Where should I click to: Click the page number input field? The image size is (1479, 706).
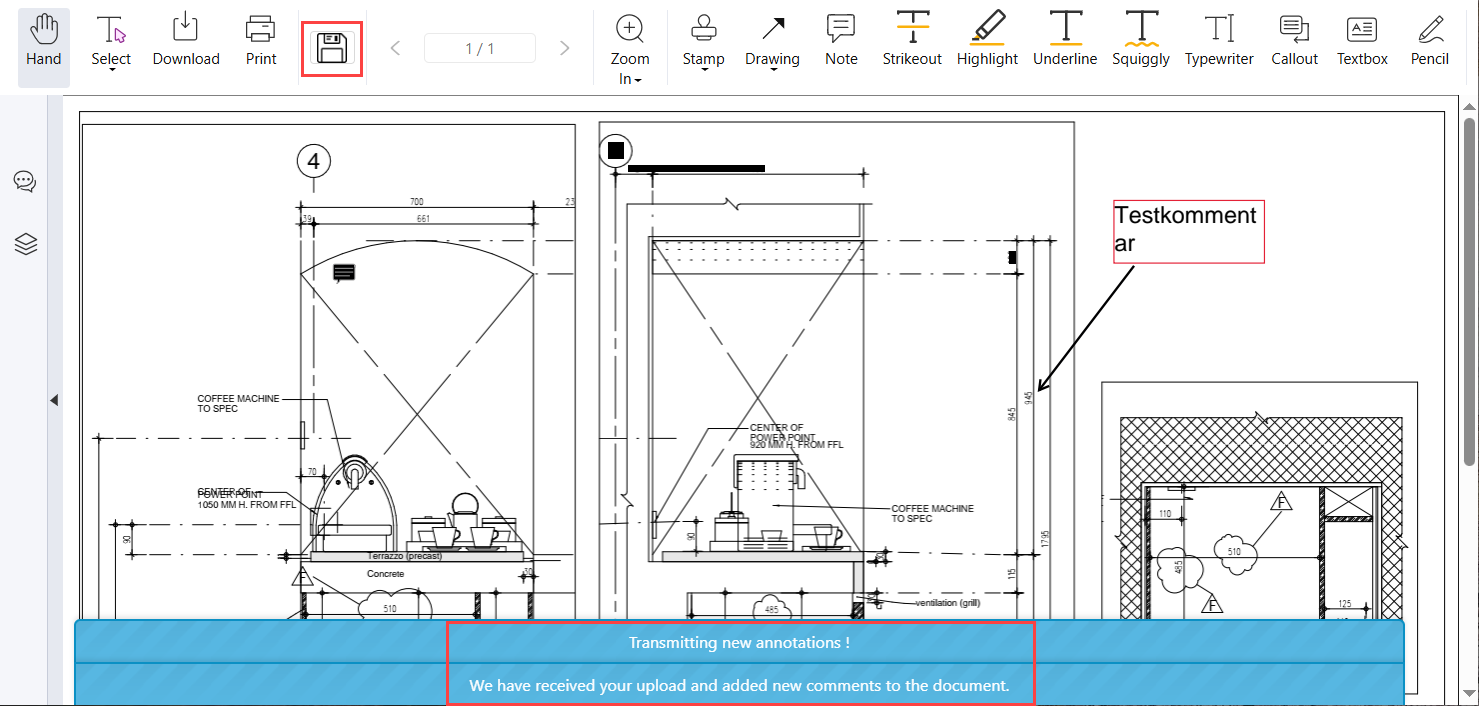tap(480, 48)
